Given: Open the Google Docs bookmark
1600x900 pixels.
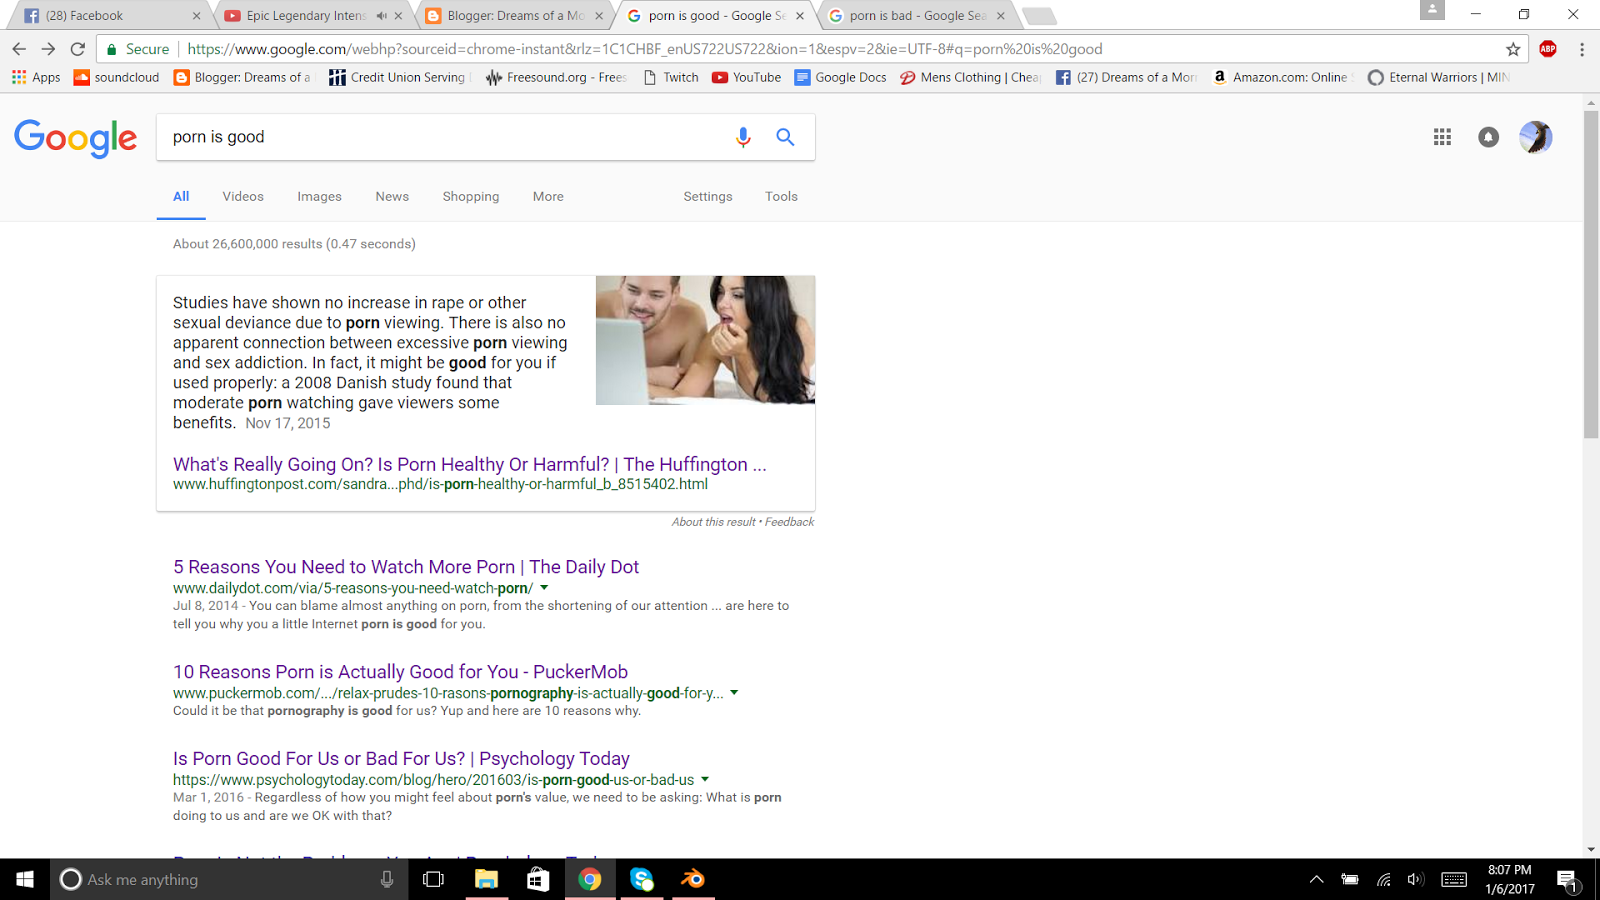Looking at the screenshot, I should click(x=840, y=77).
